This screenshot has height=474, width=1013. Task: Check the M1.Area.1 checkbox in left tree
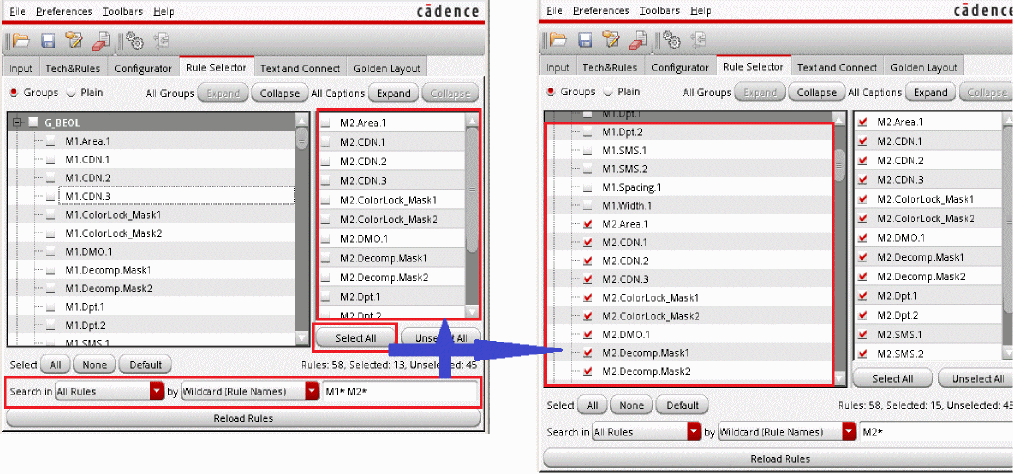click(x=51, y=141)
